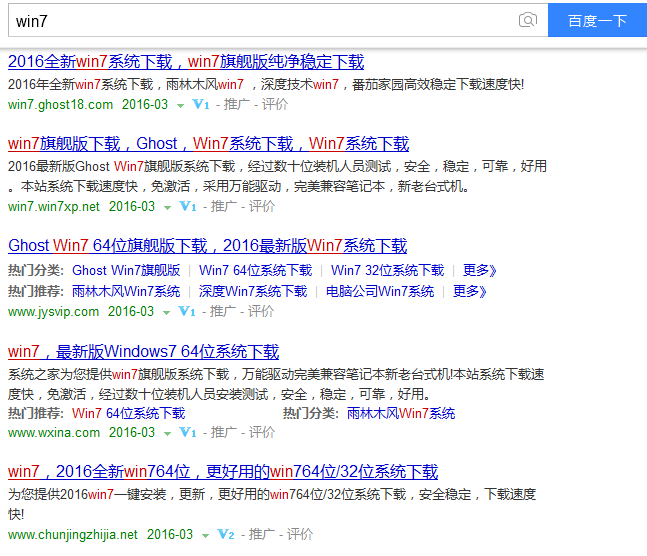Viewport: 647px width, 556px height.
Task: Expand the dropdown arrow beside www.chunjingzhijia.net
Action: 205,536
